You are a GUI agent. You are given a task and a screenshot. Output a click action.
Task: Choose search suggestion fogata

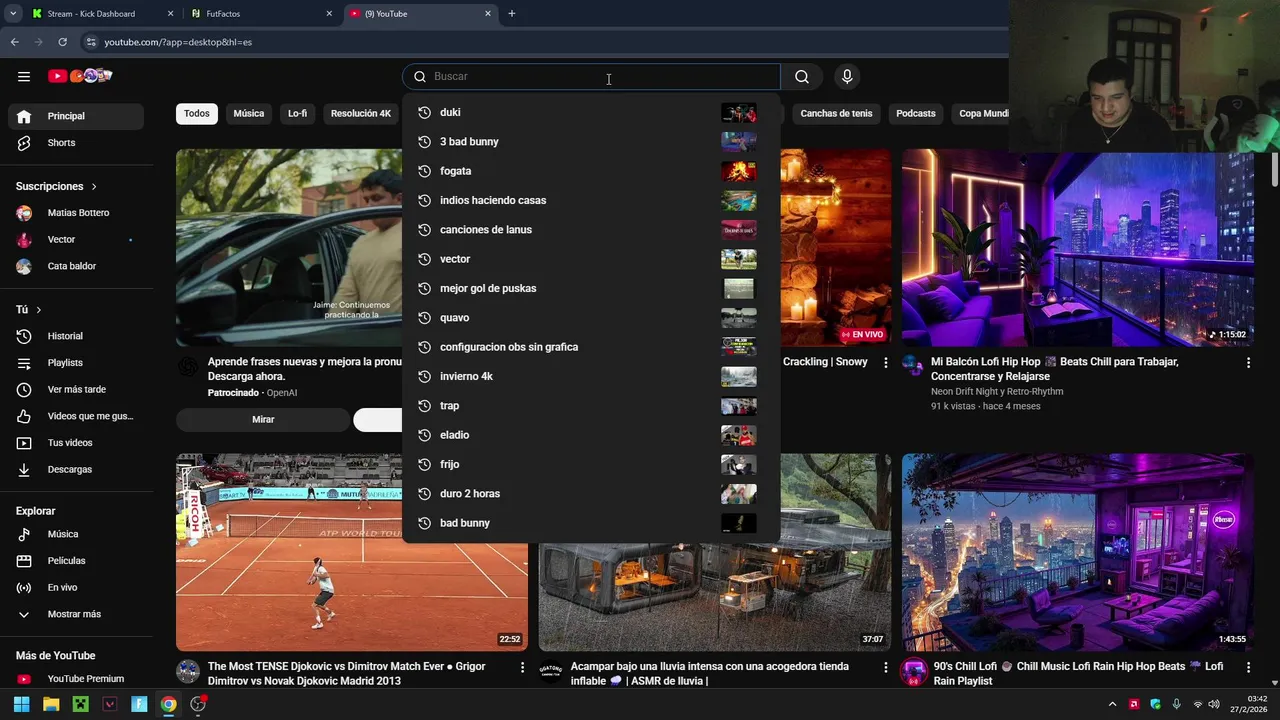(591, 171)
